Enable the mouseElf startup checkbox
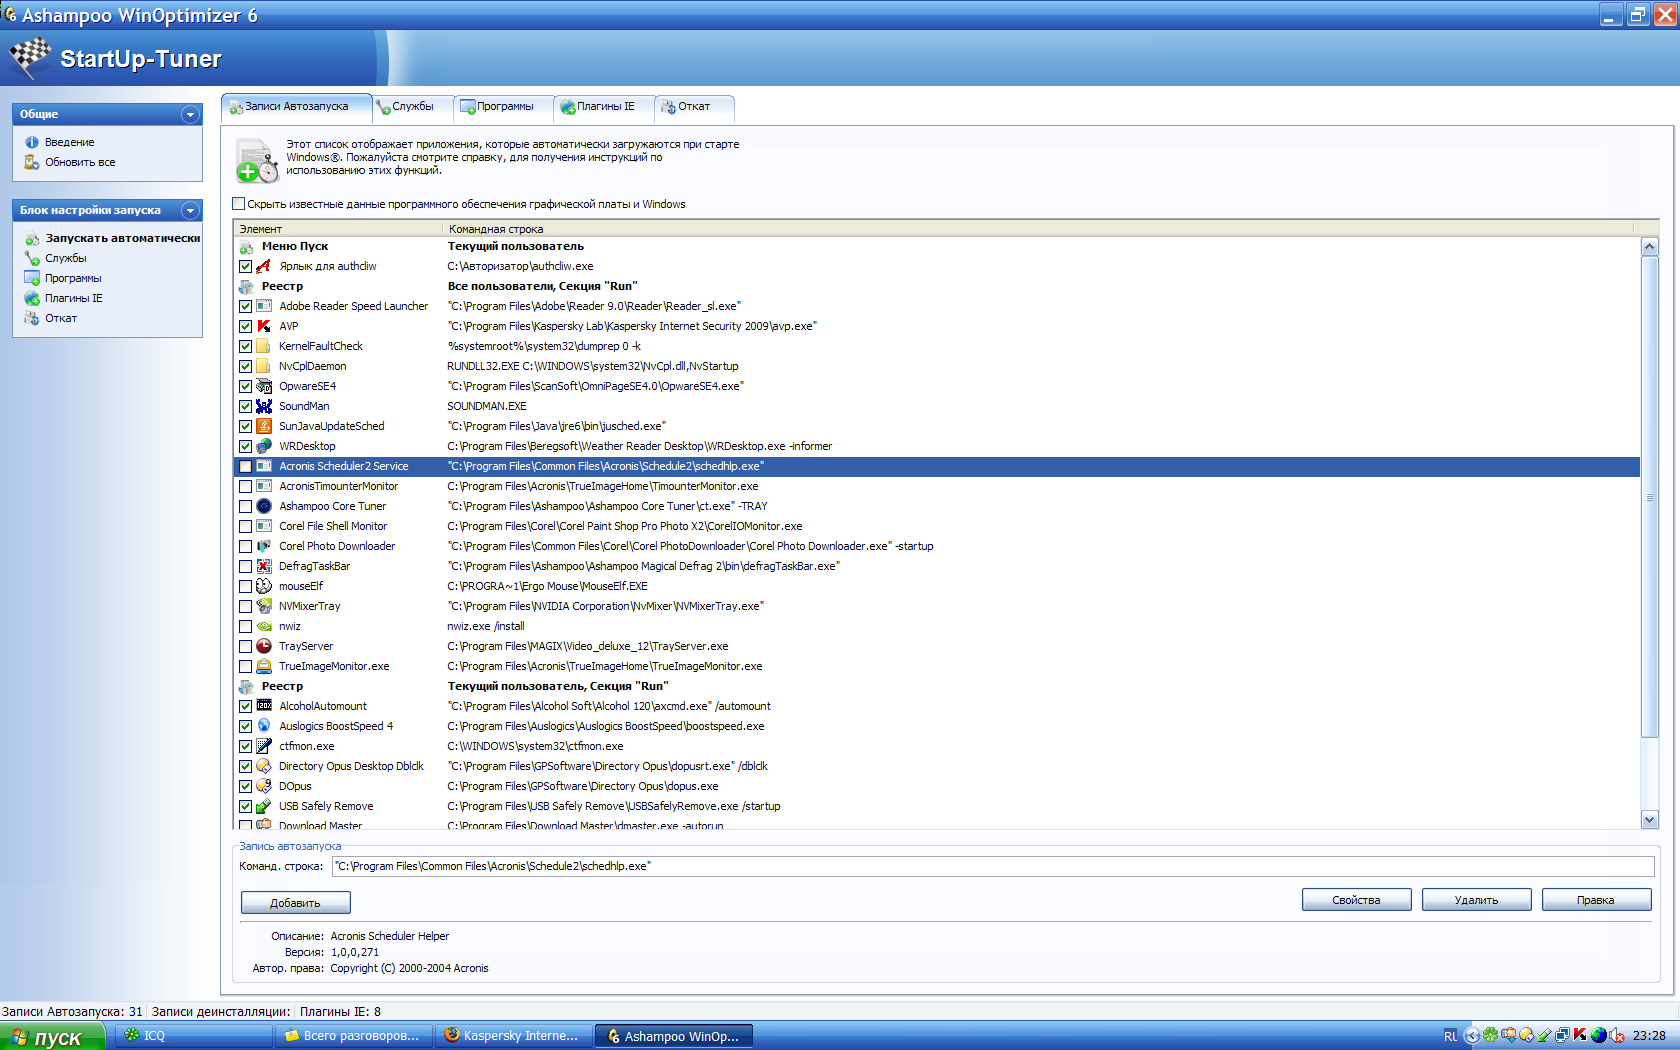 pyautogui.click(x=245, y=586)
